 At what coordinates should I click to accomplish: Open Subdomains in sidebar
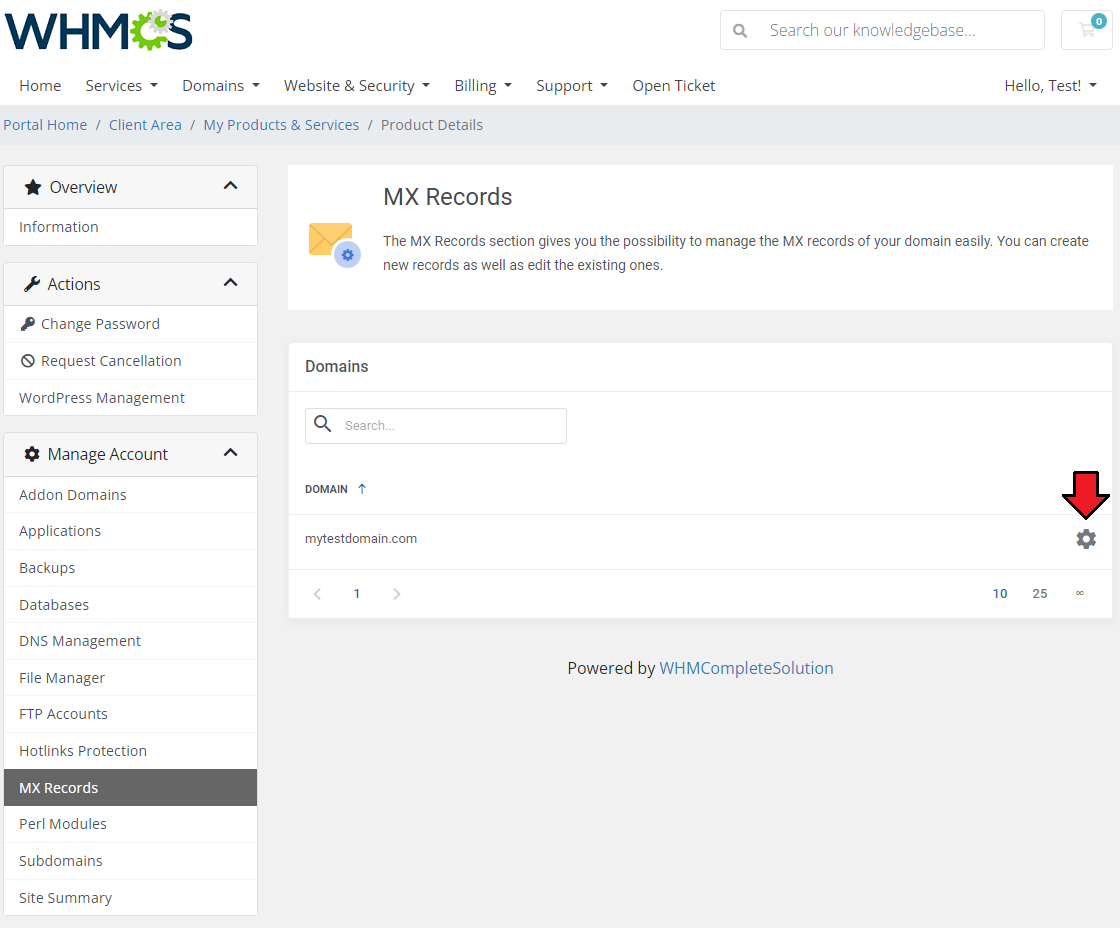tap(131, 861)
